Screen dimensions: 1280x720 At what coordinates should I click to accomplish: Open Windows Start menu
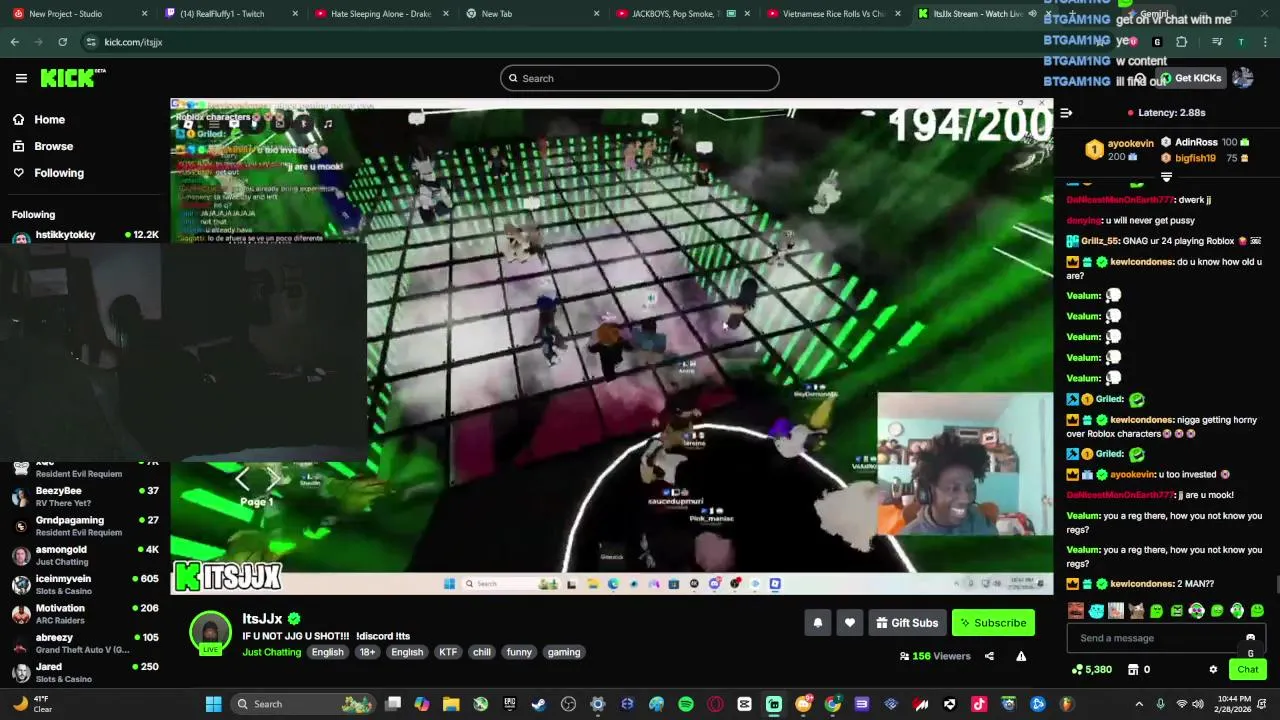pos(213,704)
